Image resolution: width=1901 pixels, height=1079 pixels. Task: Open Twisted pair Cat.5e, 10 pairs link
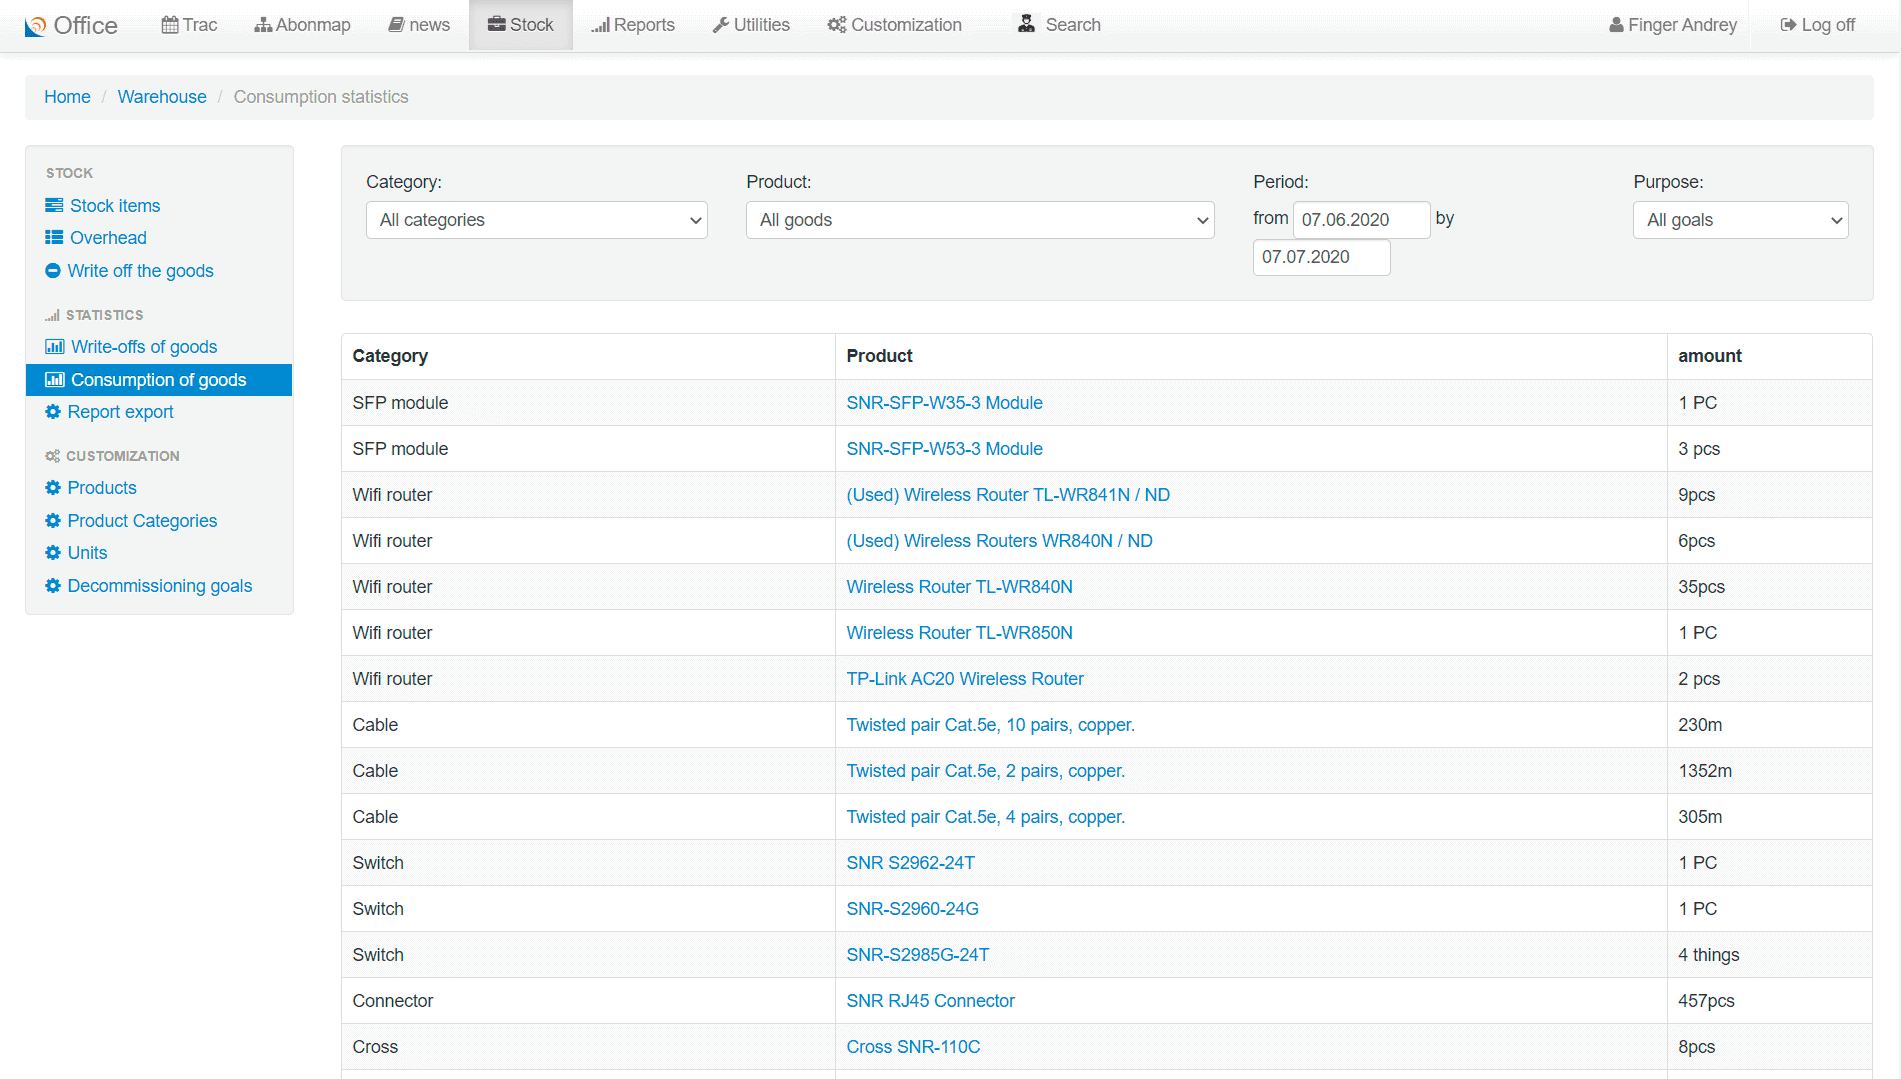pos(990,725)
